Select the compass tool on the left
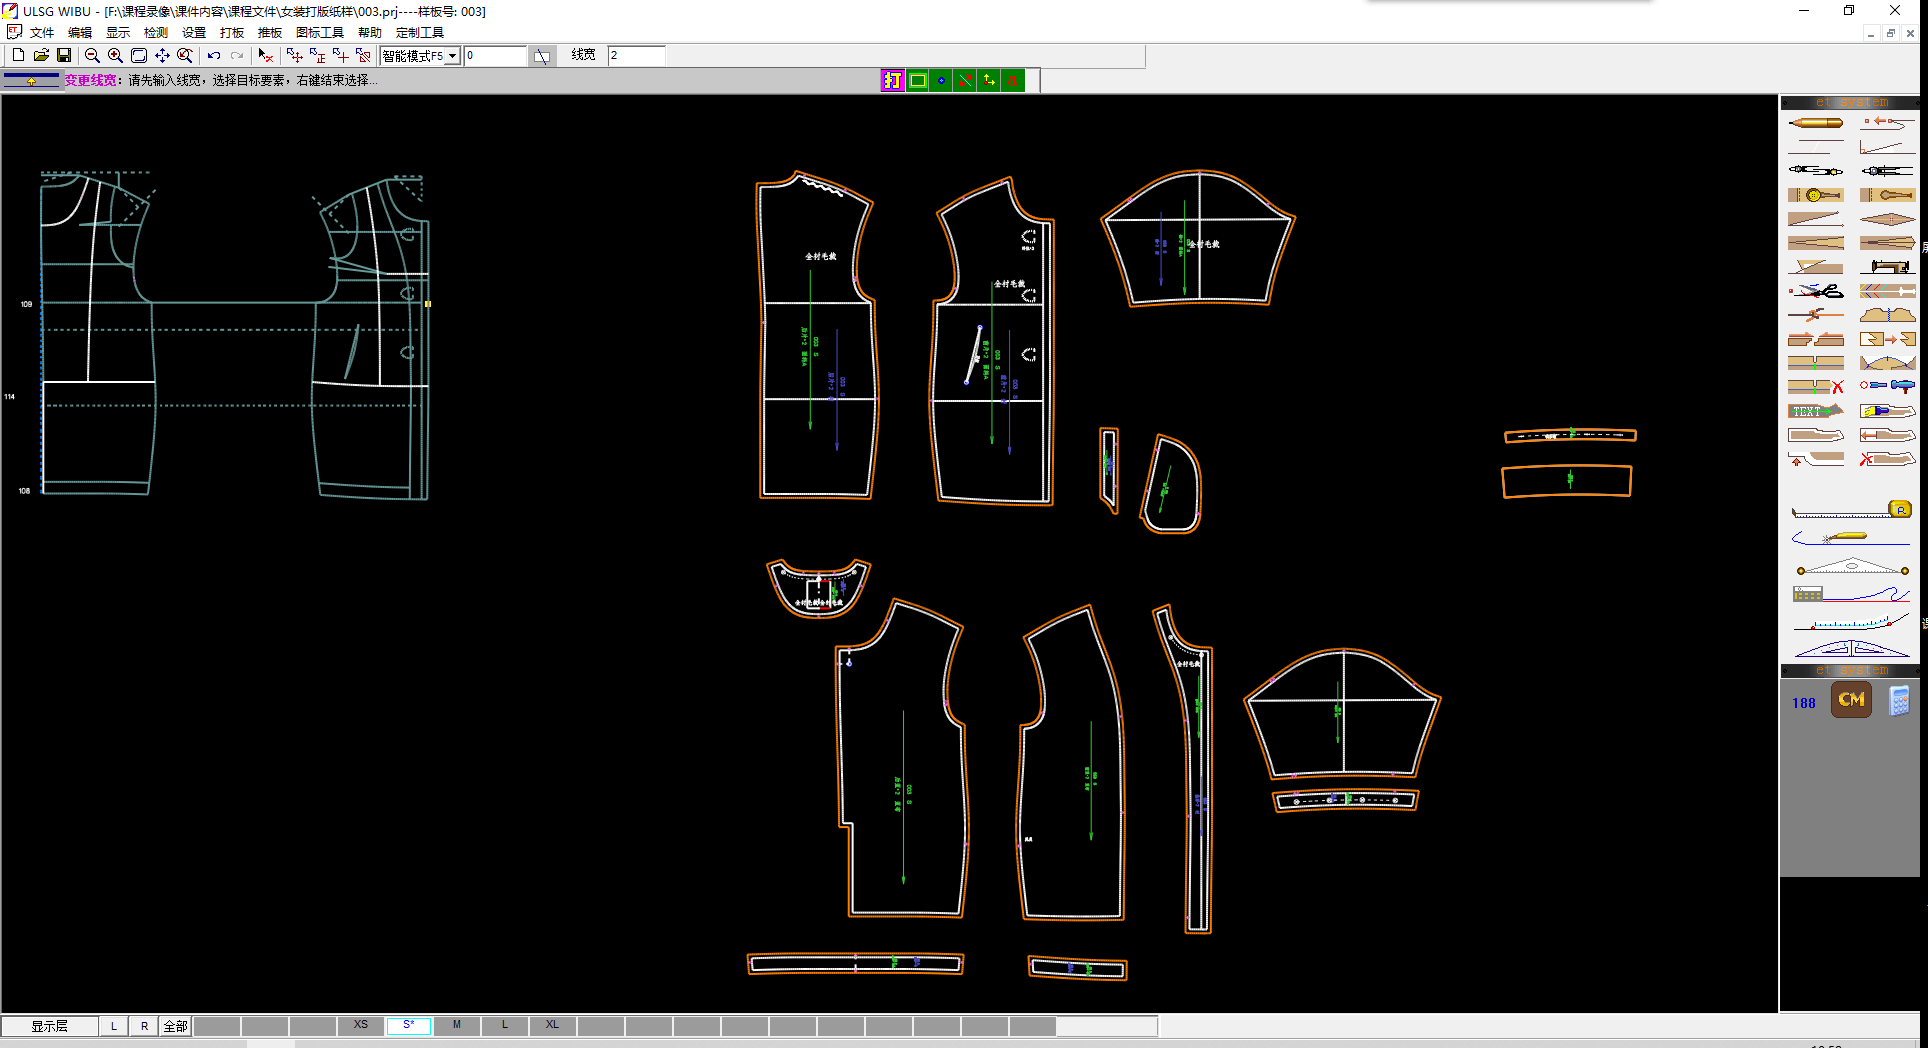Image resolution: width=1928 pixels, height=1048 pixels. (x=1815, y=171)
